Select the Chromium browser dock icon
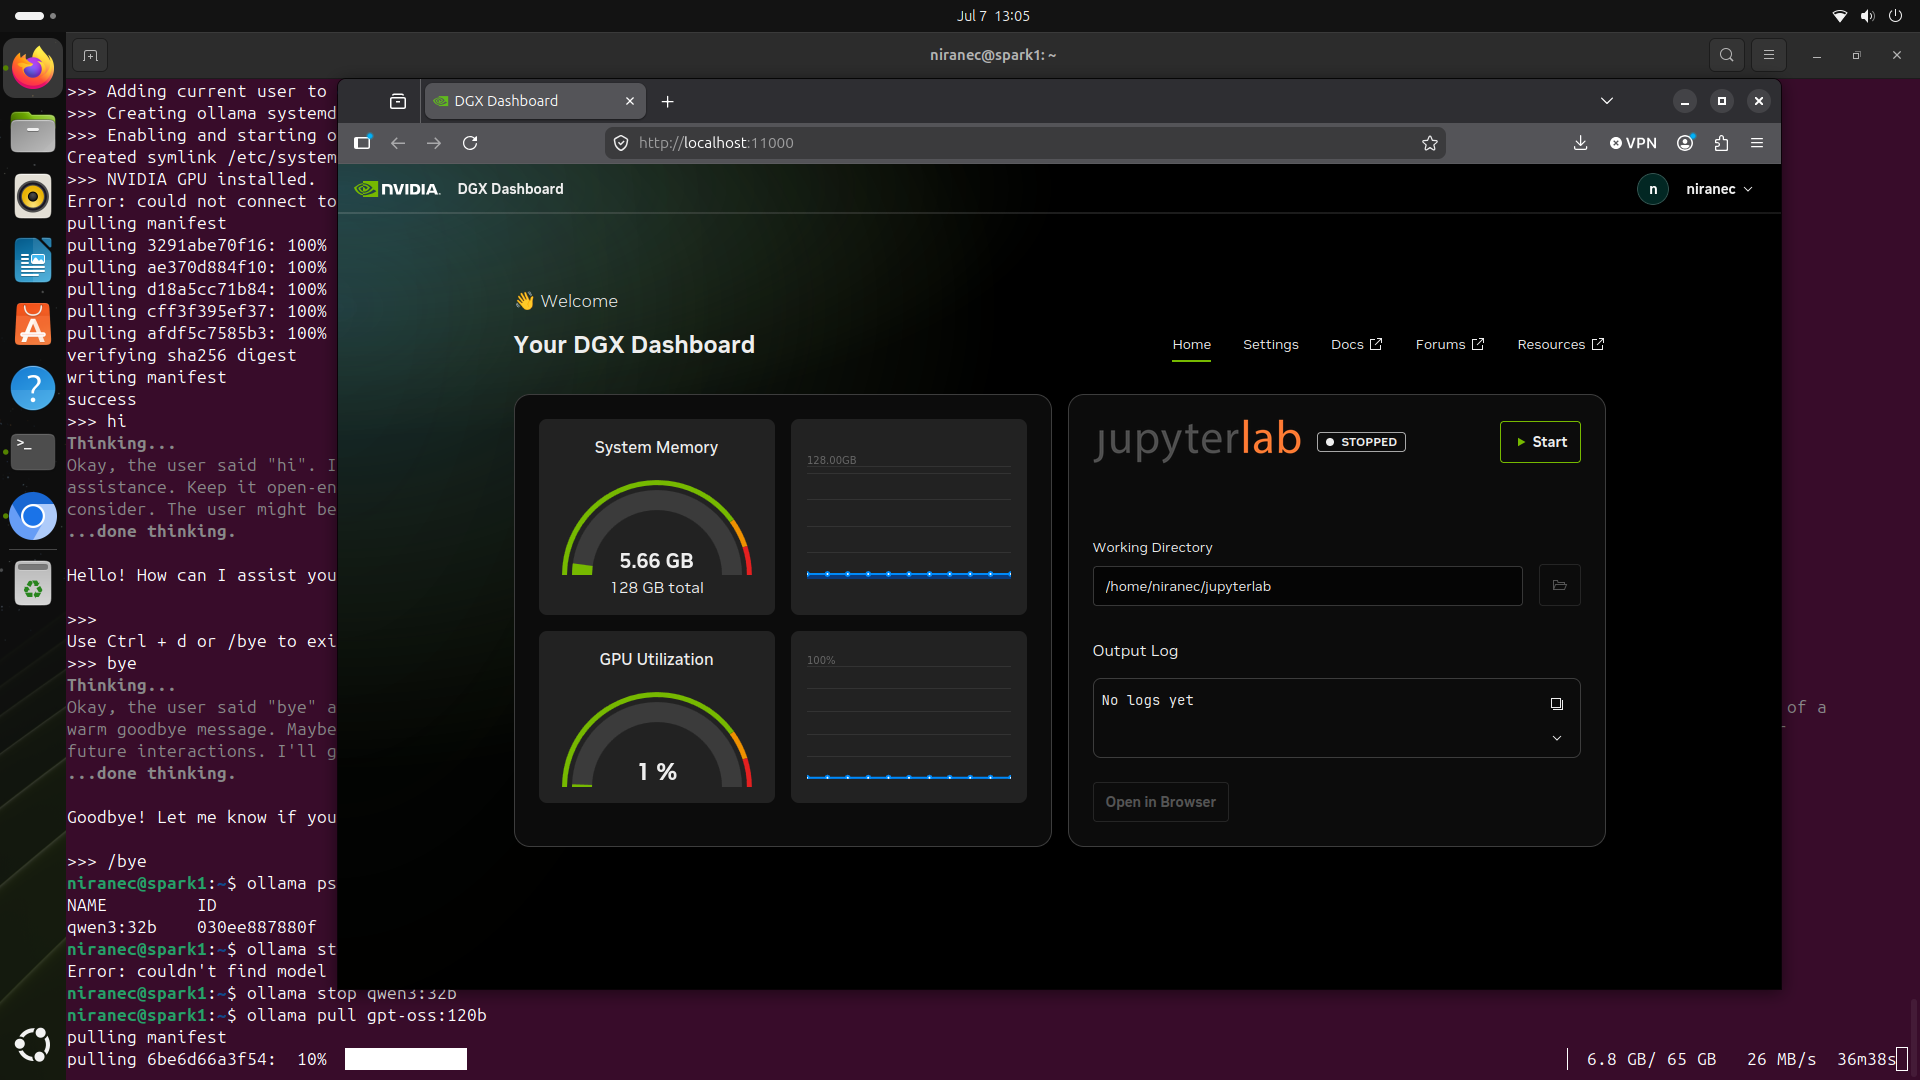The image size is (1920, 1080). click(x=33, y=517)
